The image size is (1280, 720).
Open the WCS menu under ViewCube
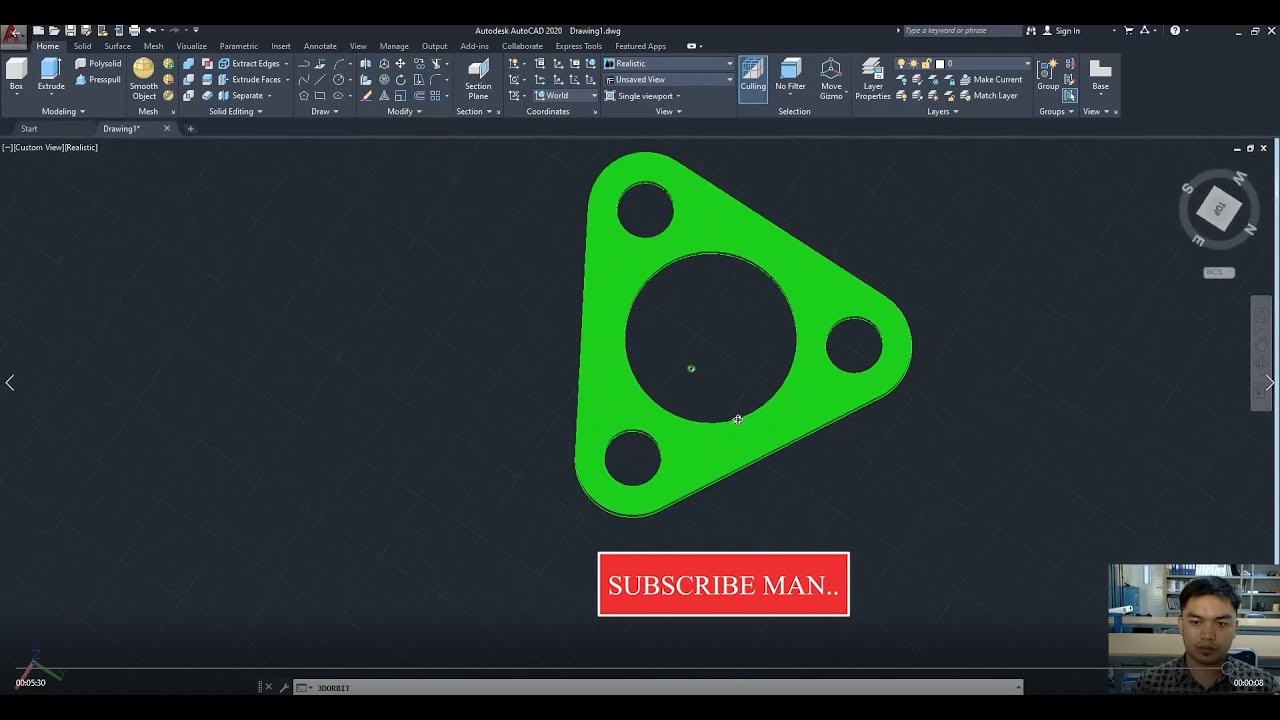pos(1219,272)
